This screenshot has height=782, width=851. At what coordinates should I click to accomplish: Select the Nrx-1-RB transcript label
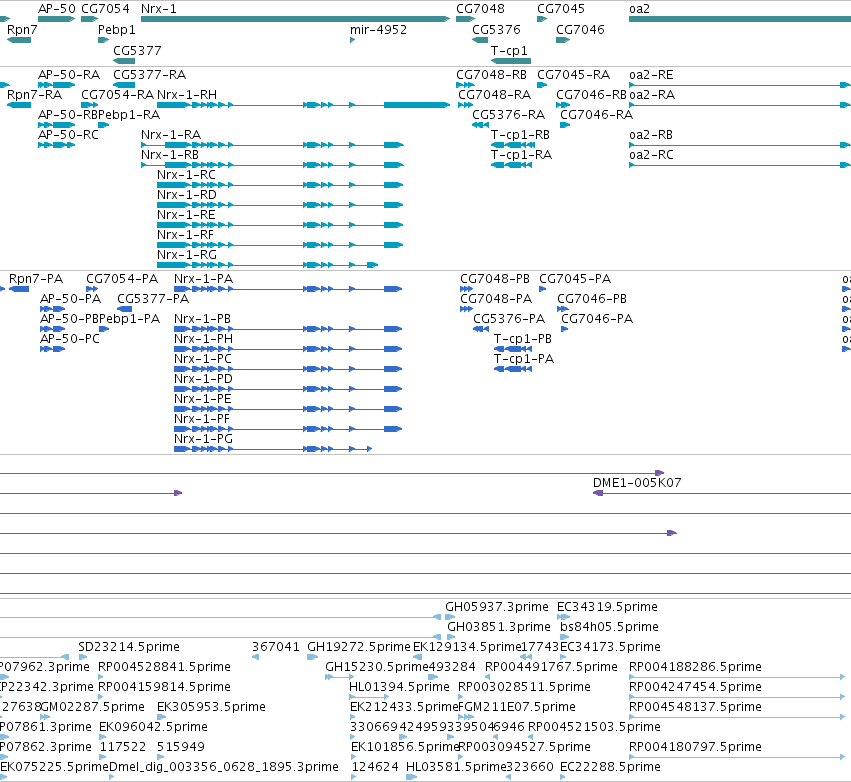[x=170, y=155]
